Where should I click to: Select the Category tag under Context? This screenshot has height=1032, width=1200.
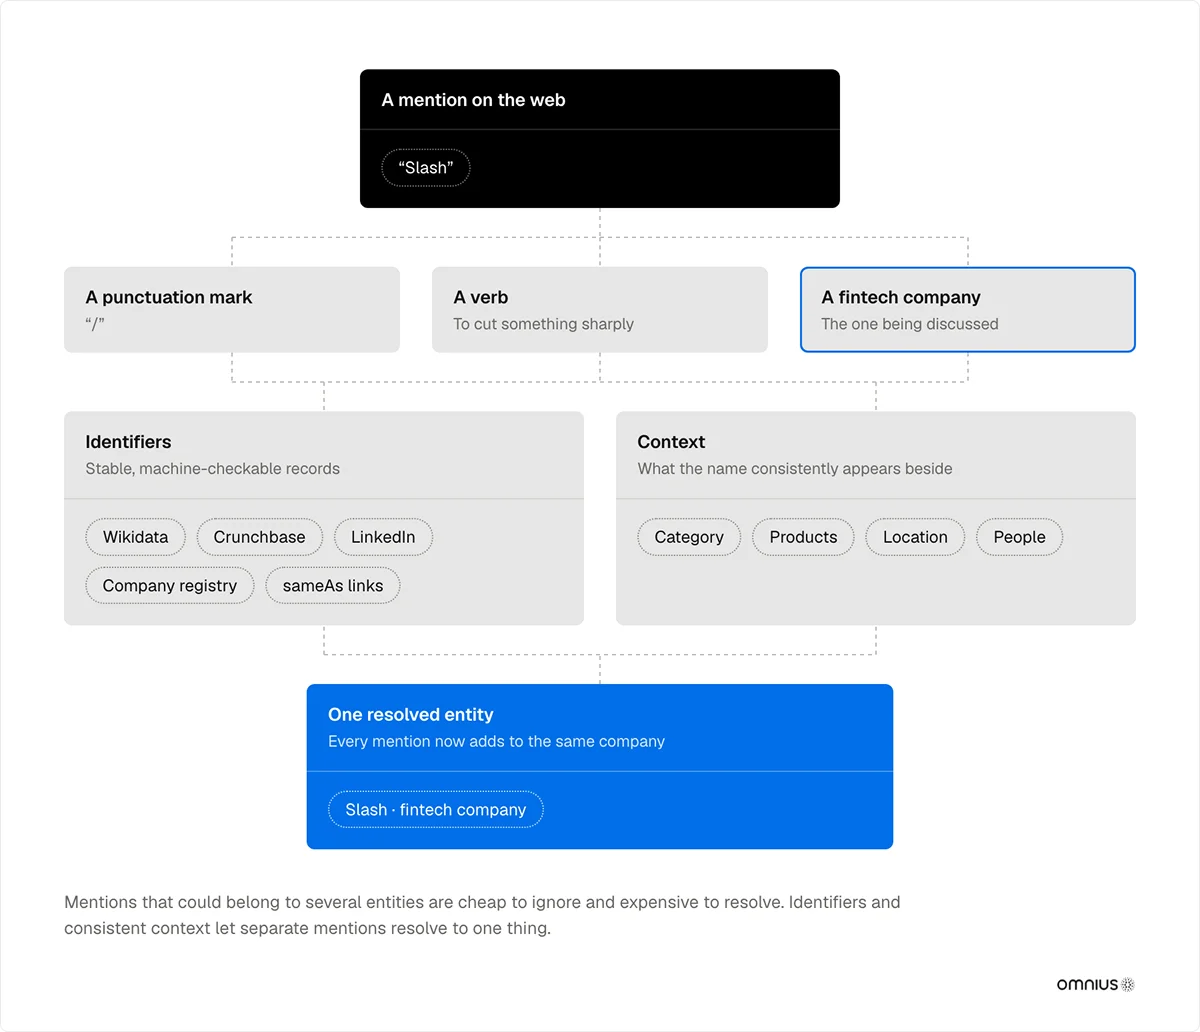click(689, 537)
